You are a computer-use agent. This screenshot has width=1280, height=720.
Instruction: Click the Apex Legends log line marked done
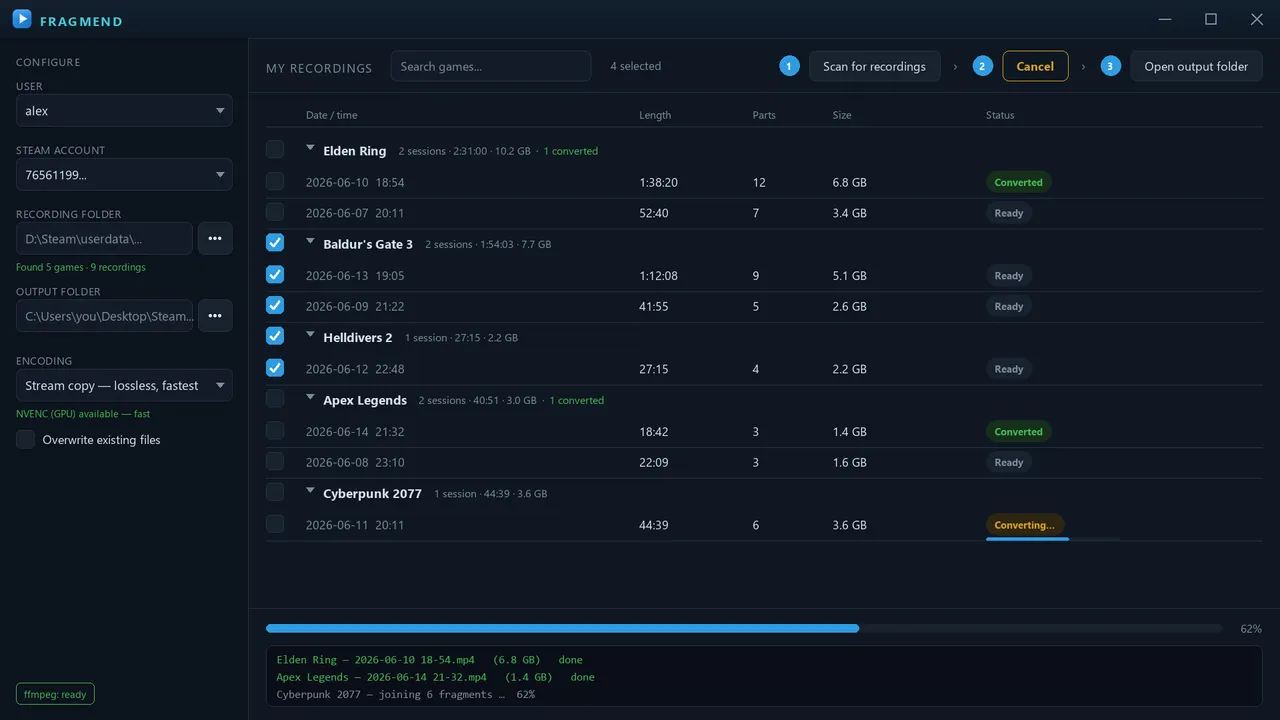click(x=435, y=677)
